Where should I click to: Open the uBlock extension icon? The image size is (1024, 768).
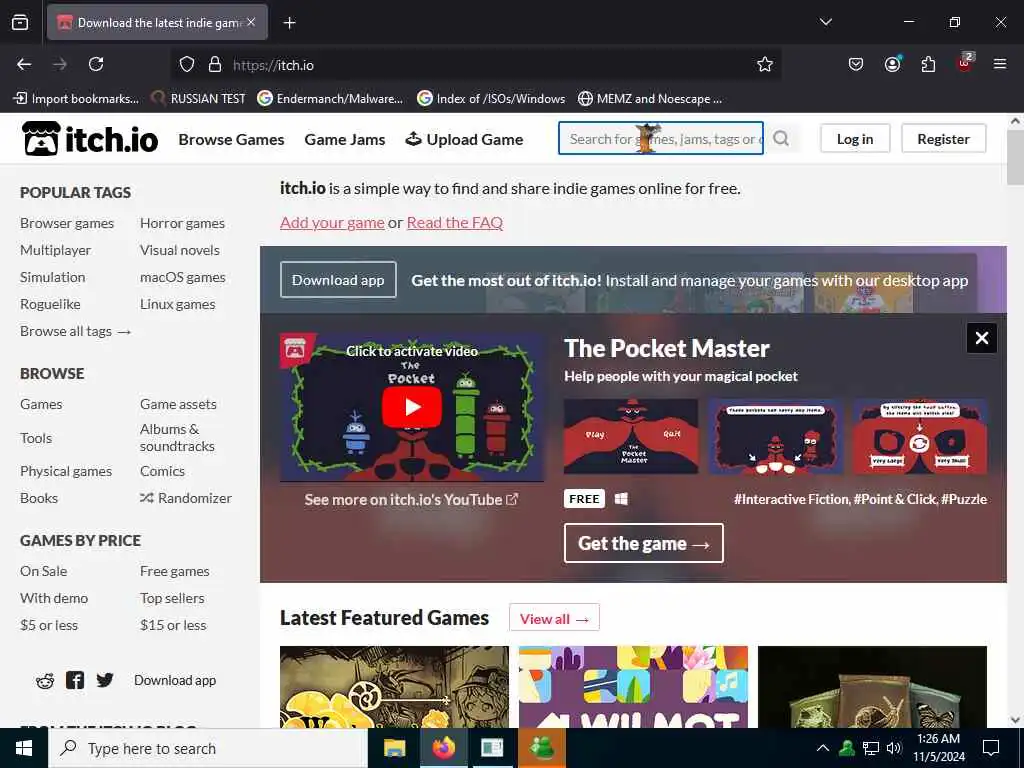coord(965,63)
